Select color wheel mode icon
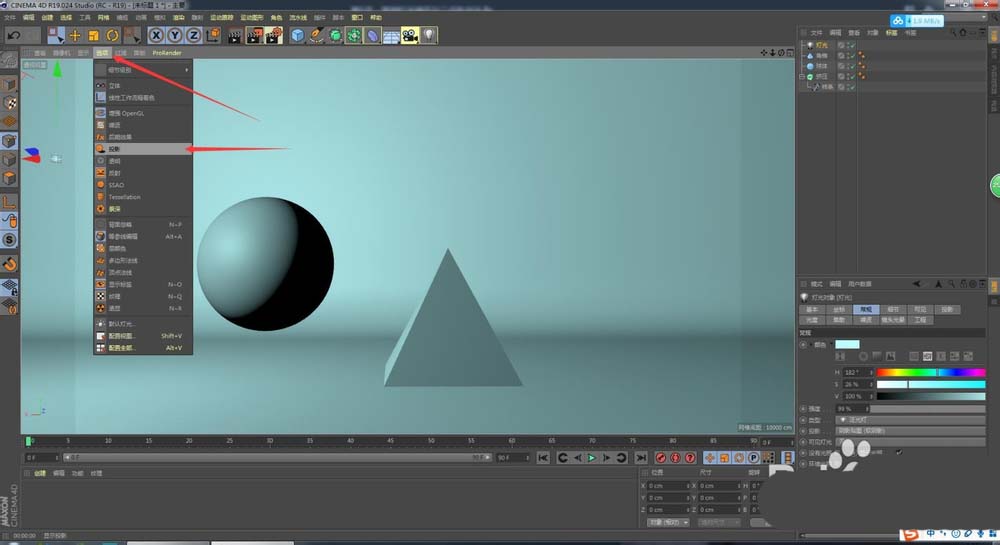Screen dimensions: 1000x545 pos(863,356)
